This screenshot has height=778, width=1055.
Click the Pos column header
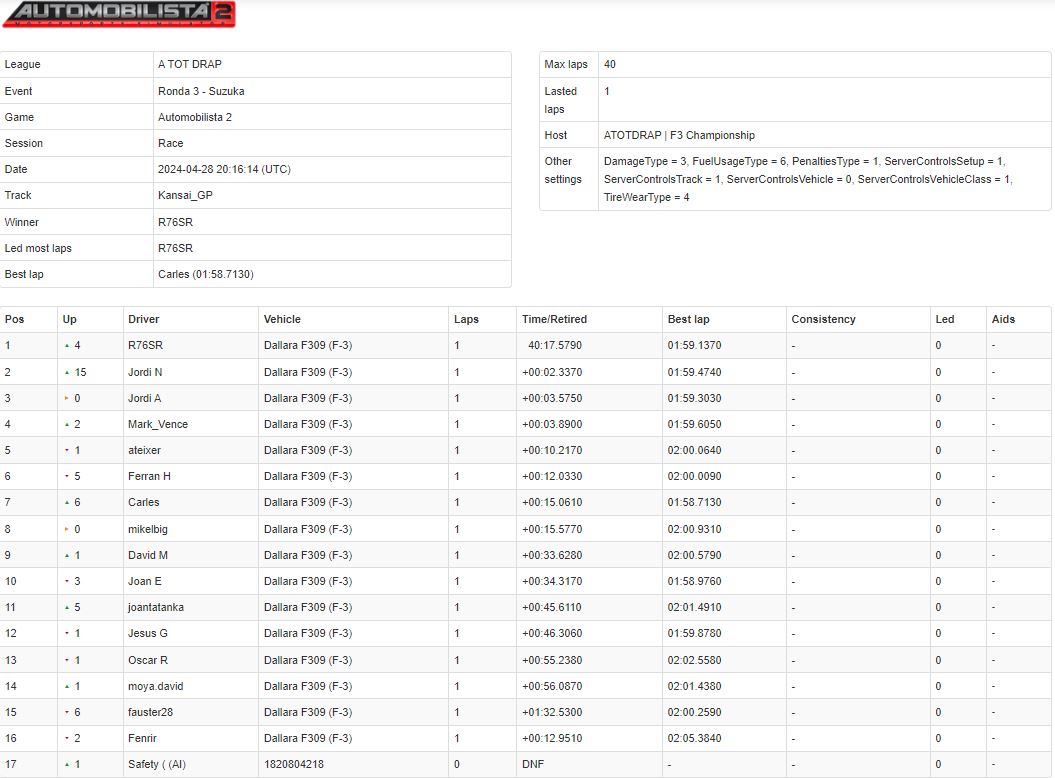click(14, 319)
